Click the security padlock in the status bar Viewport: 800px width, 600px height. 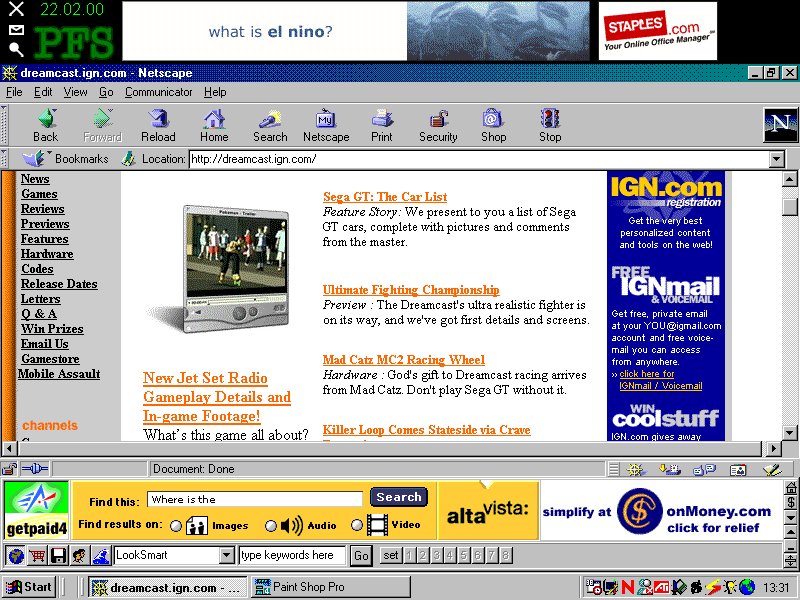point(9,468)
